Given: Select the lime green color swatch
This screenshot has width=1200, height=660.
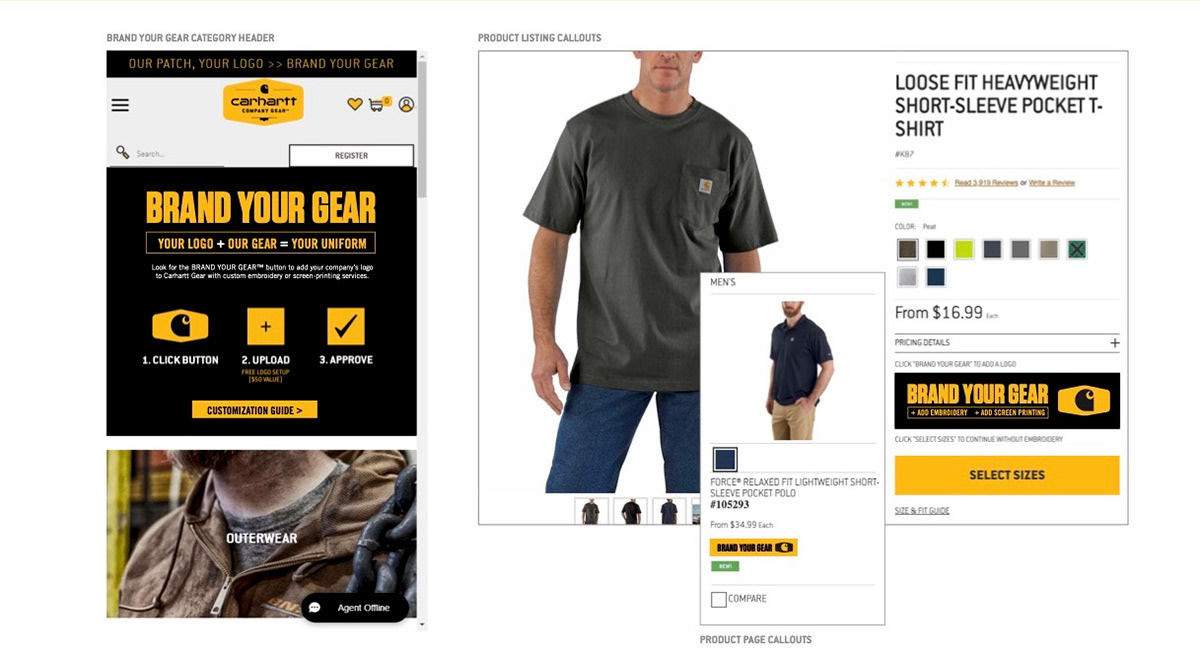Looking at the screenshot, I should pyautogui.click(x=964, y=249).
